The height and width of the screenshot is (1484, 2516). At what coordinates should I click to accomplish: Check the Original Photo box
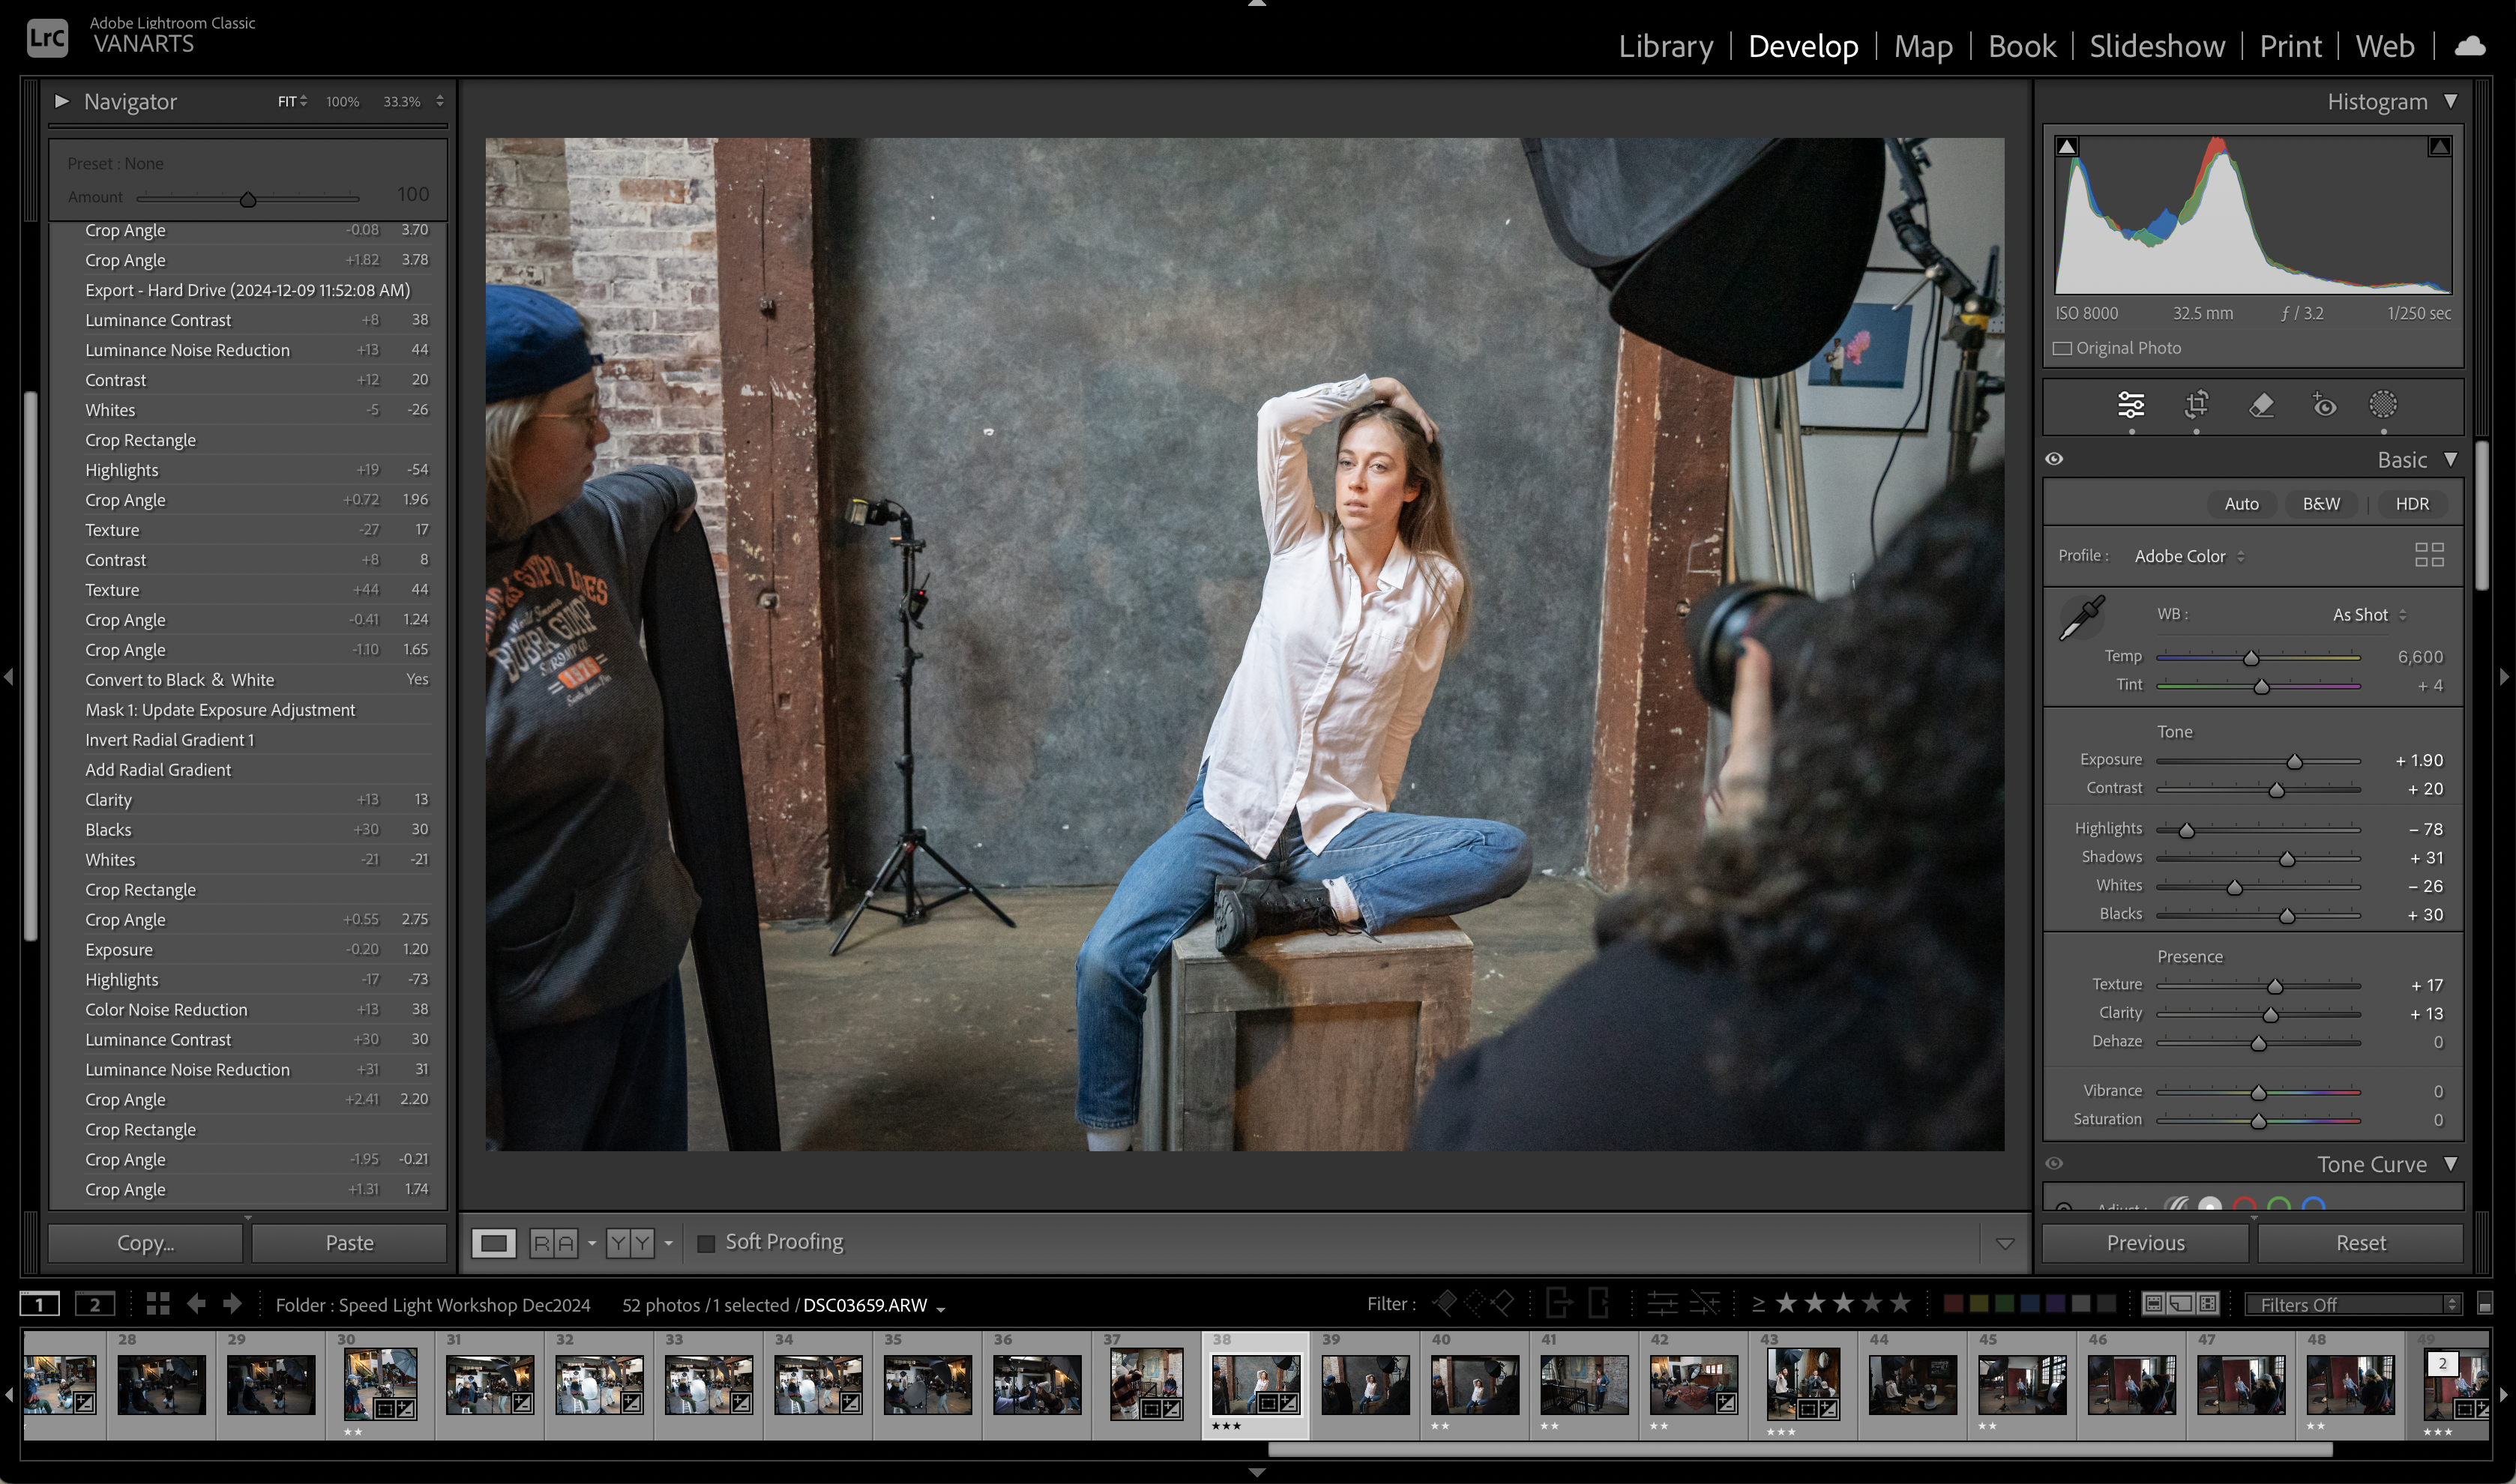click(2063, 349)
